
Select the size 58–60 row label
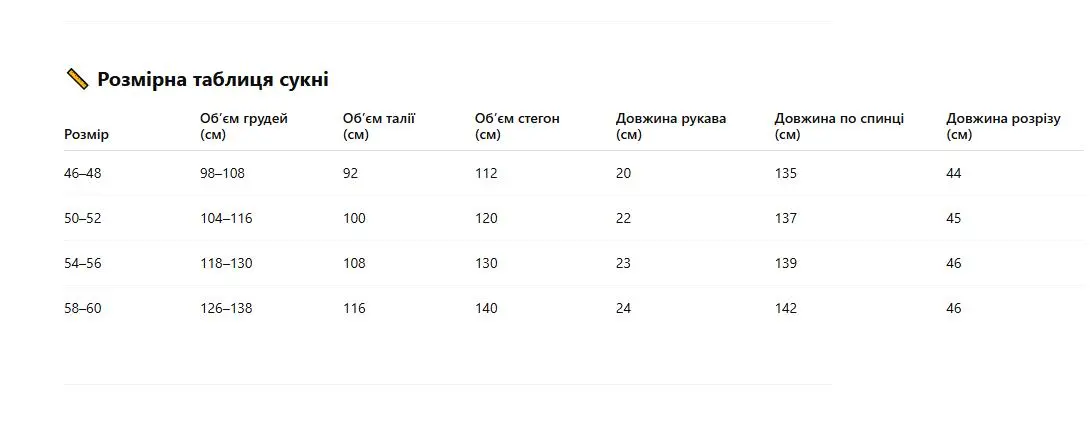point(83,308)
